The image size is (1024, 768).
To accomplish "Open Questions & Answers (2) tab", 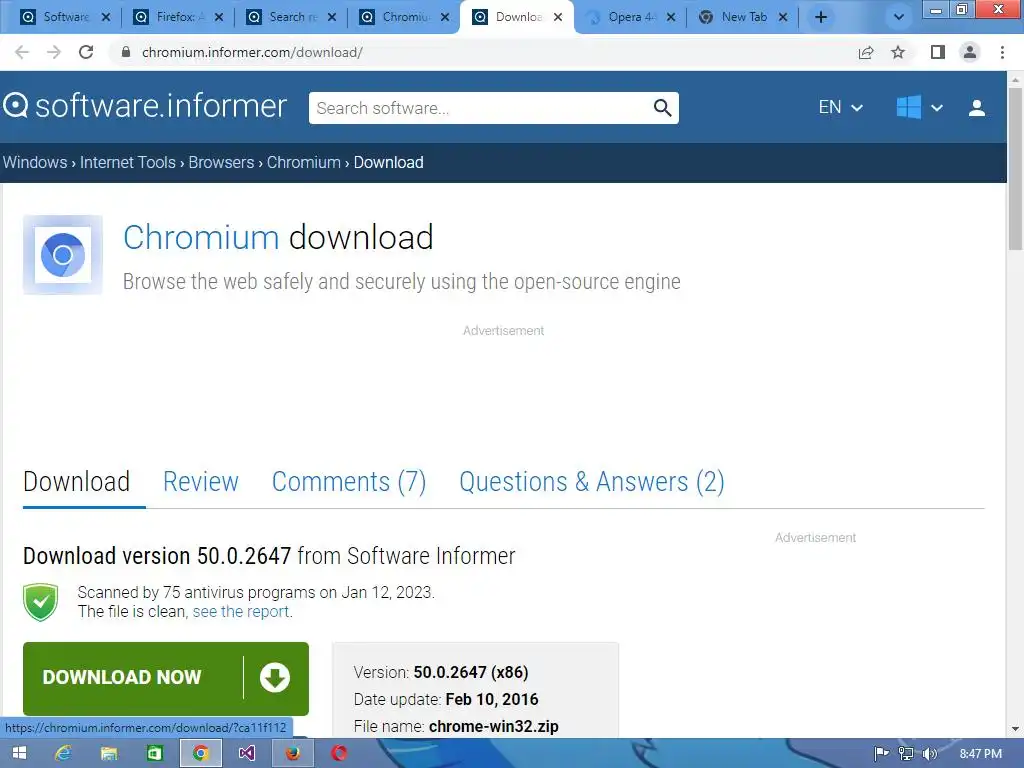I will (592, 482).
